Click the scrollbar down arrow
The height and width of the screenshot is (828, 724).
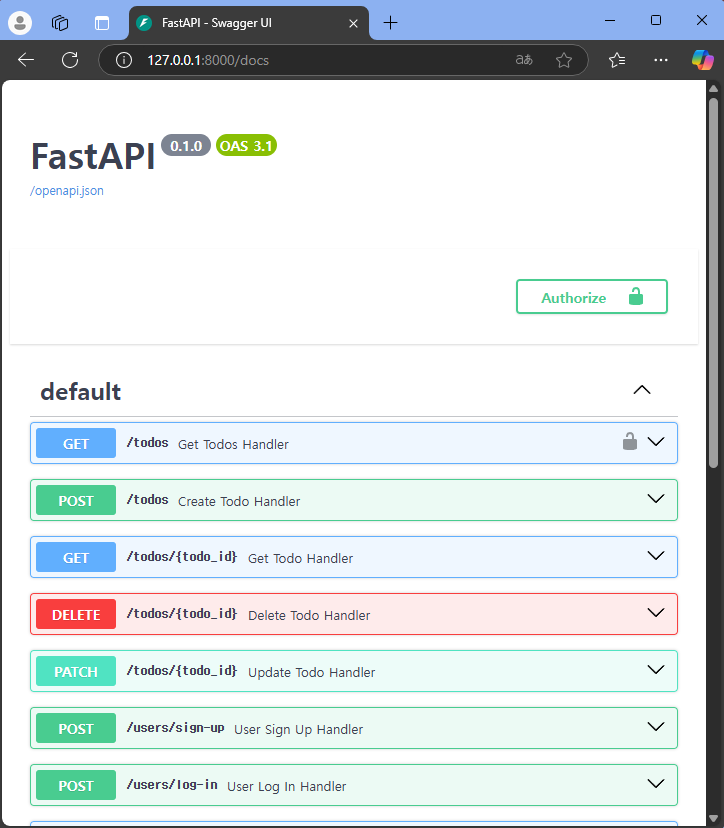pyautogui.click(x=713, y=819)
